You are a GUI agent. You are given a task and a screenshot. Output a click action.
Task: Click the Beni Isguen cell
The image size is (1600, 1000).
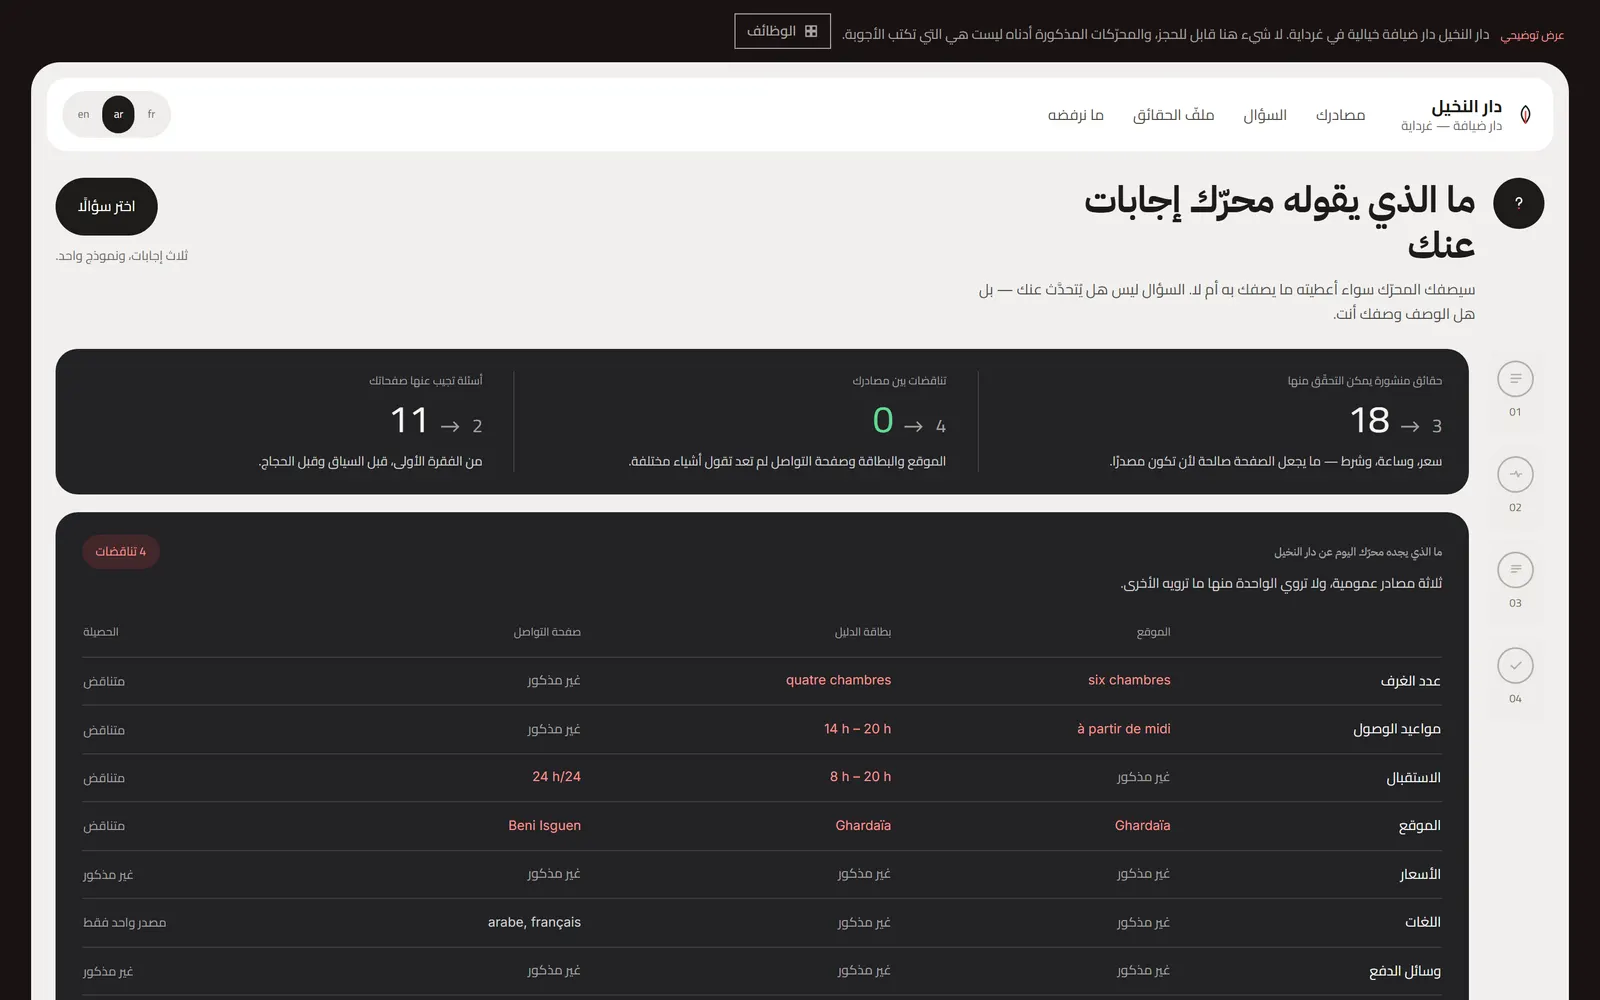click(544, 826)
